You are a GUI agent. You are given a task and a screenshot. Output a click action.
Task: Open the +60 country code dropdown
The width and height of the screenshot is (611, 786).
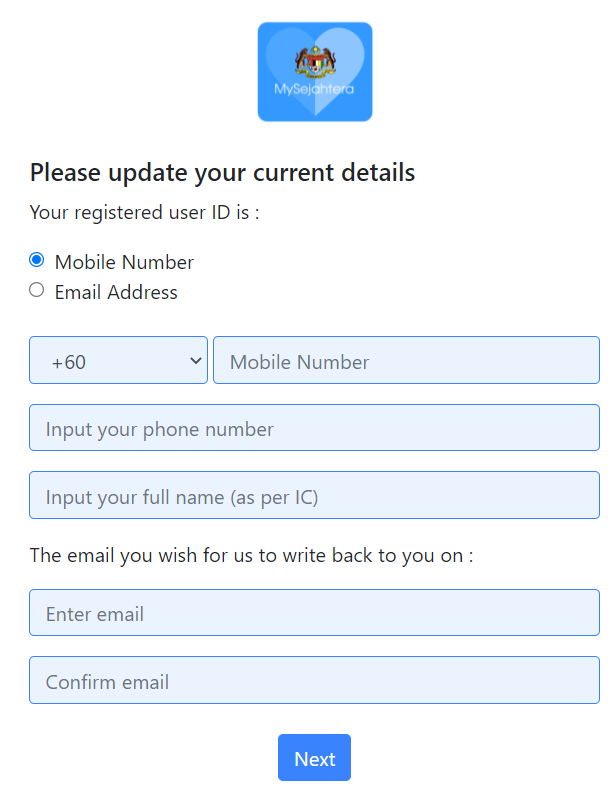[118, 360]
